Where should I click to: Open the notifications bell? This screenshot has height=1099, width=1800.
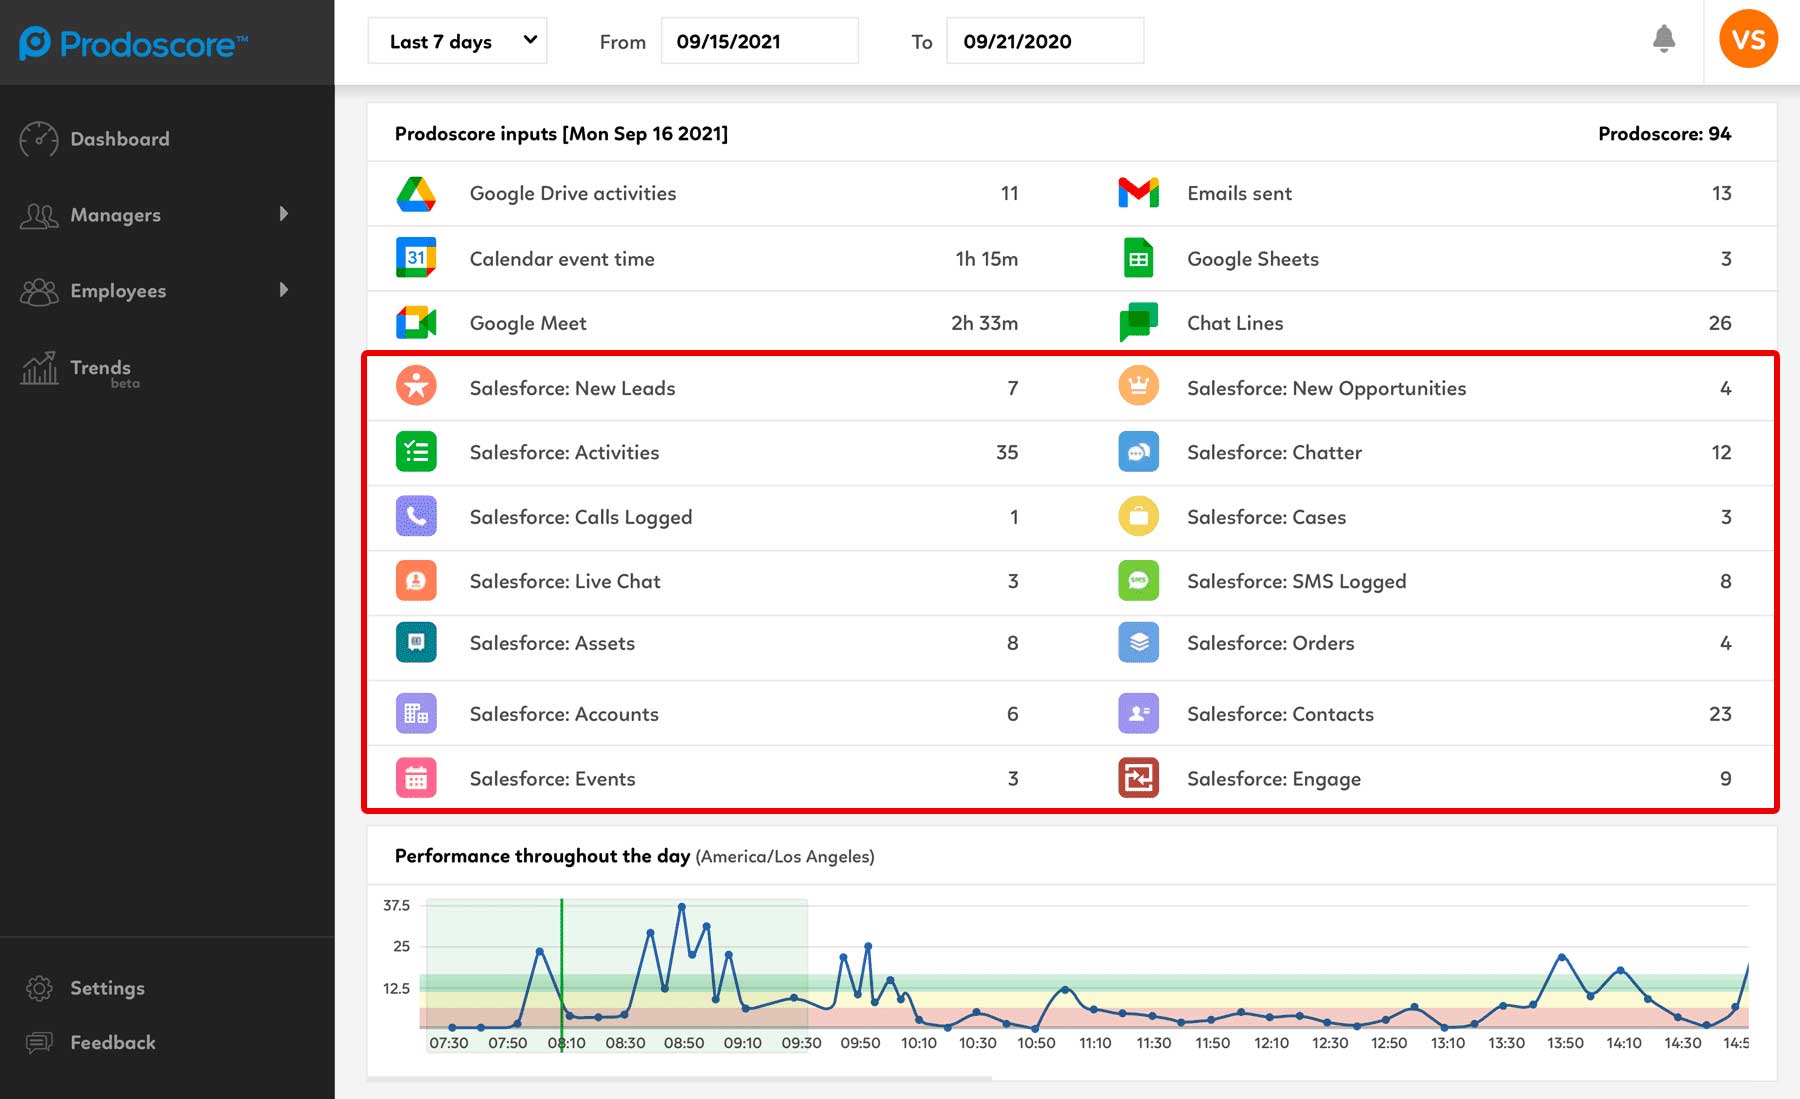1664,39
